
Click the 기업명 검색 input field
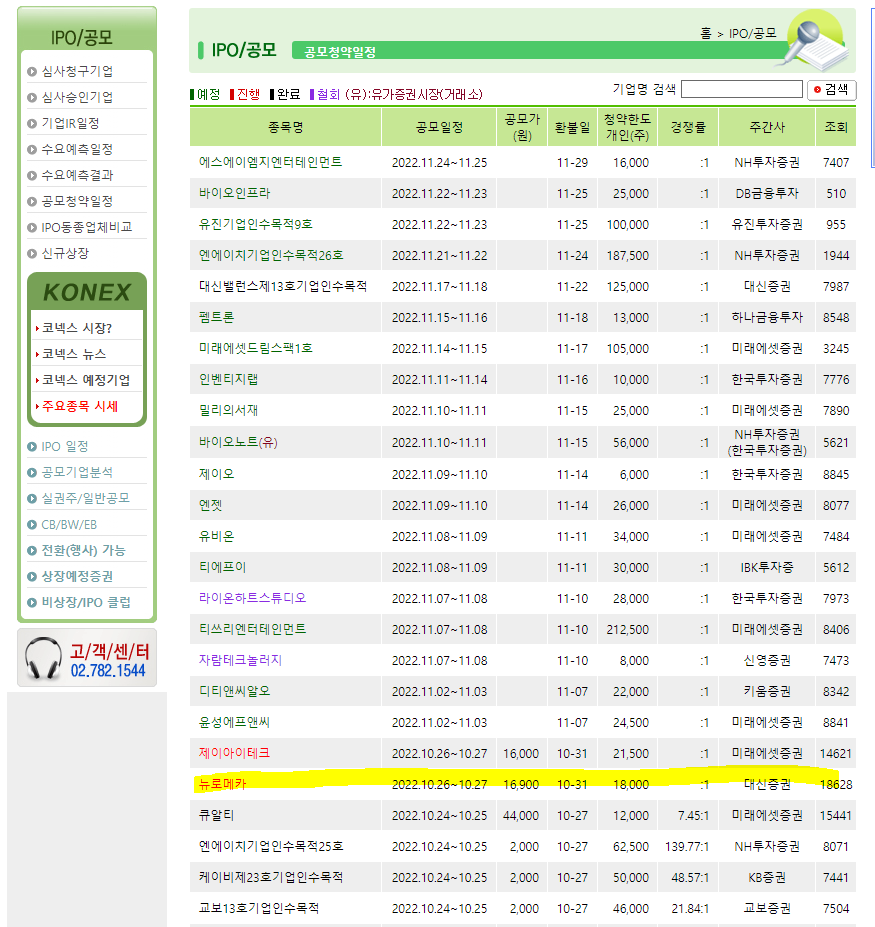[x=741, y=89]
